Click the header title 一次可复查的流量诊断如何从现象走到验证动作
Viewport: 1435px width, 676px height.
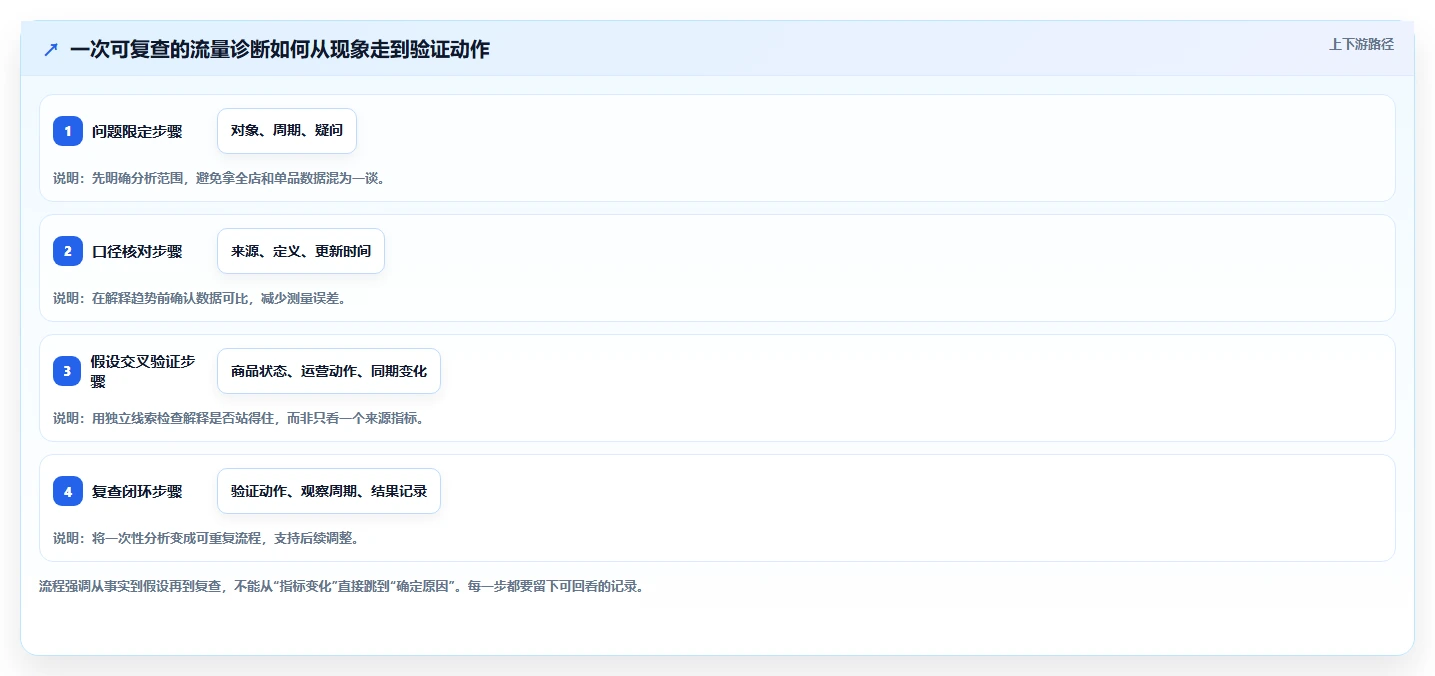click(280, 49)
